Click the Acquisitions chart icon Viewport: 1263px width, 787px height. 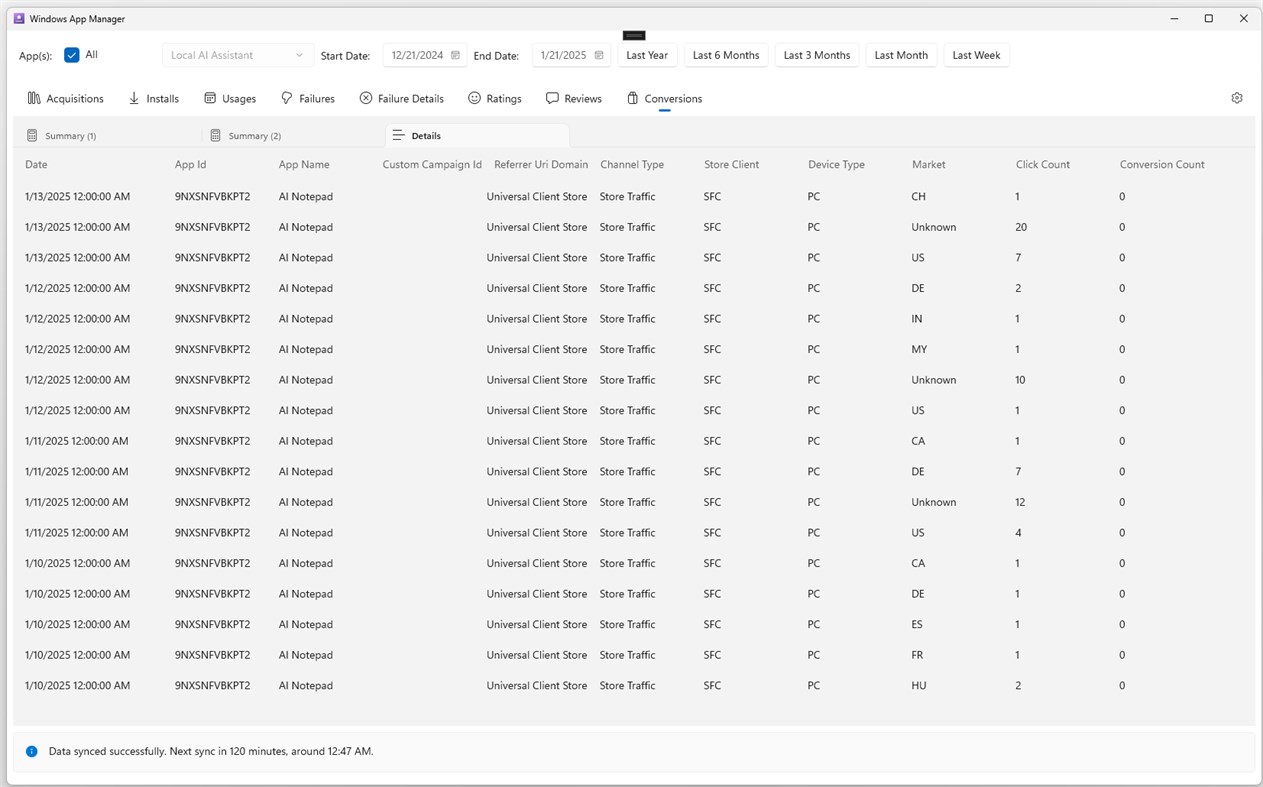(34, 98)
